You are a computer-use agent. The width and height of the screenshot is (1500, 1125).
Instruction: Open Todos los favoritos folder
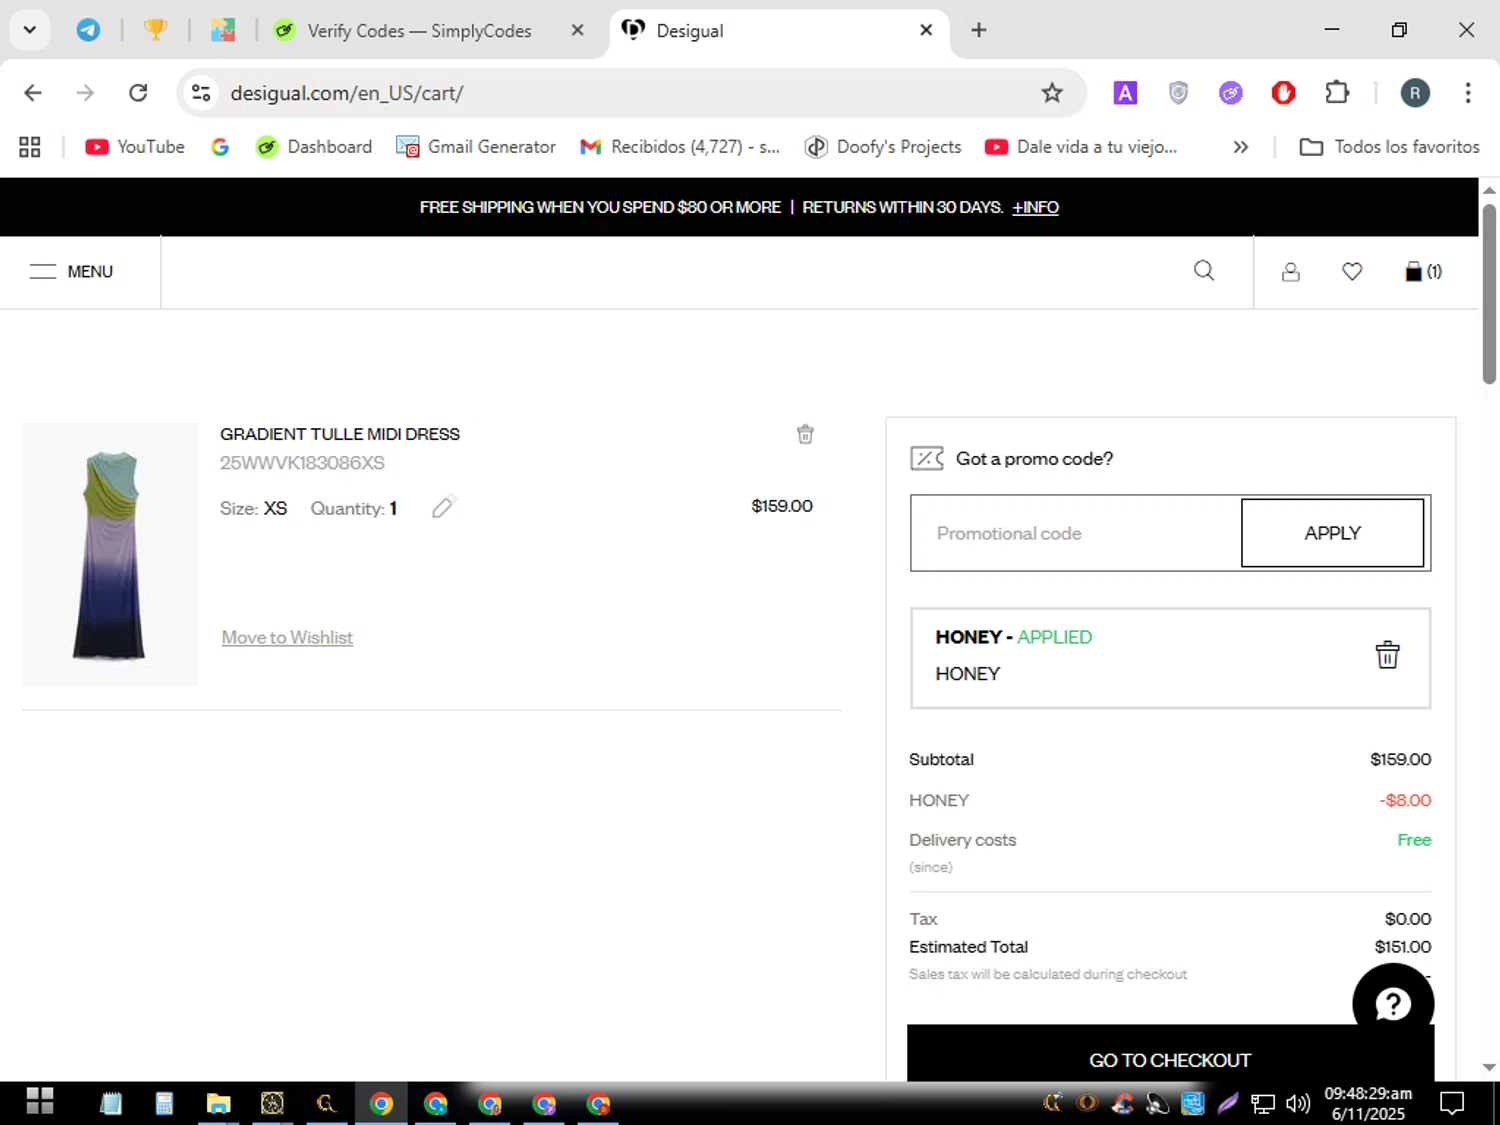point(1389,147)
